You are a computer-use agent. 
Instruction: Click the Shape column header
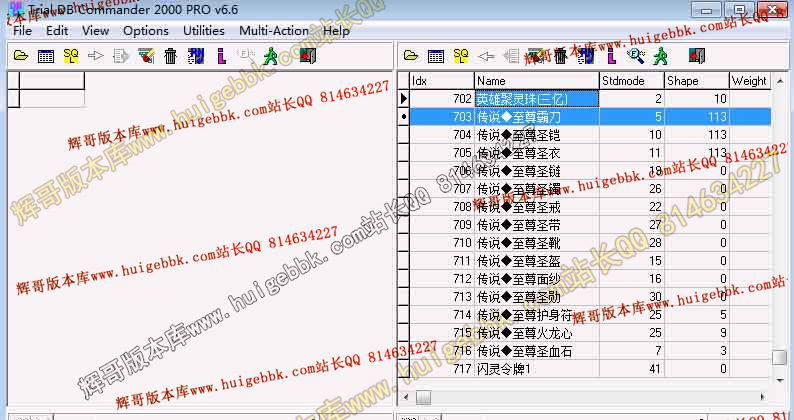click(697, 81)
